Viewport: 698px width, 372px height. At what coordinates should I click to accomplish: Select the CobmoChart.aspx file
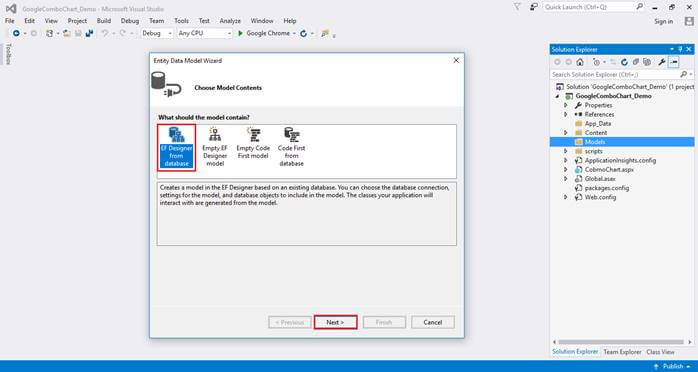pos(609,170)
